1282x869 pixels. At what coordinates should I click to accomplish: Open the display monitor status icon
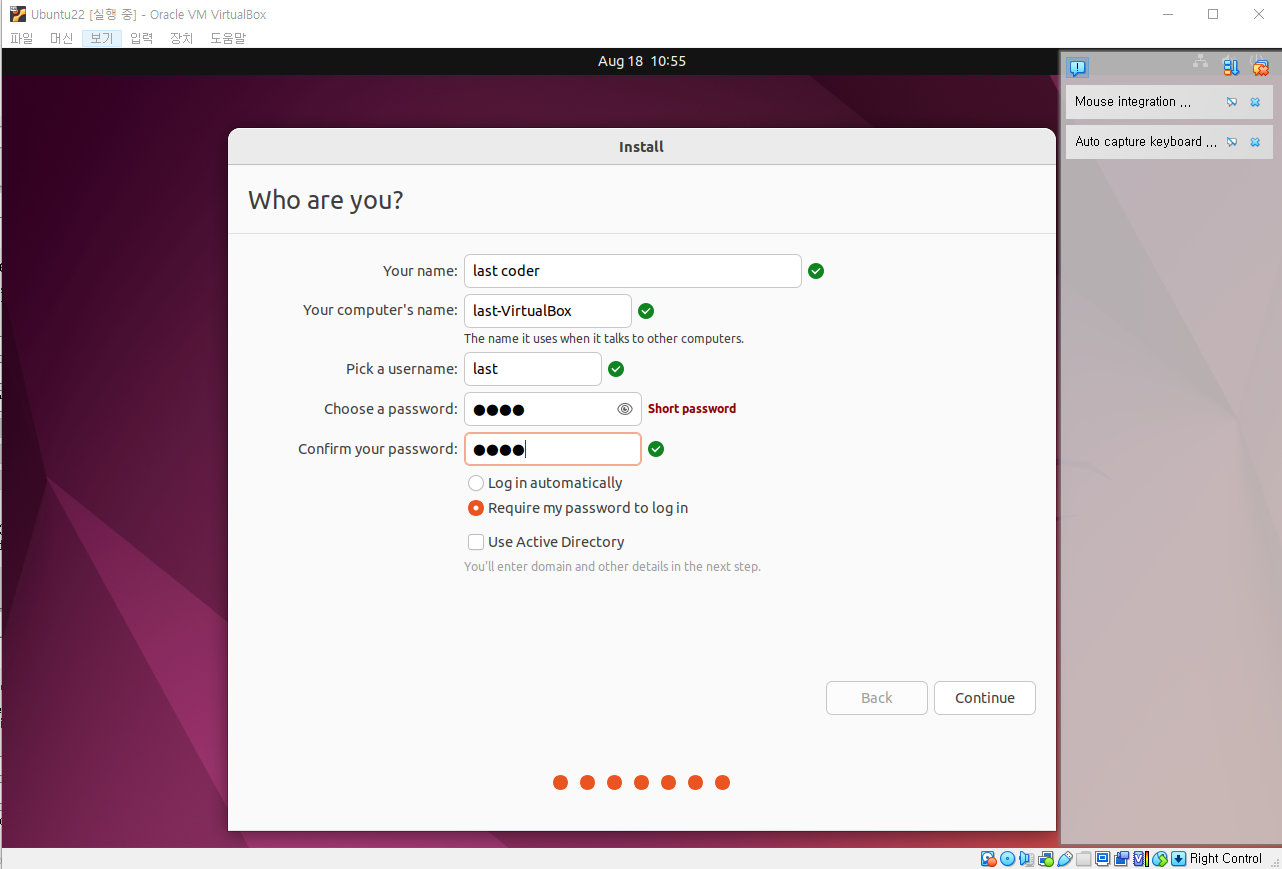pos(1103,858)
